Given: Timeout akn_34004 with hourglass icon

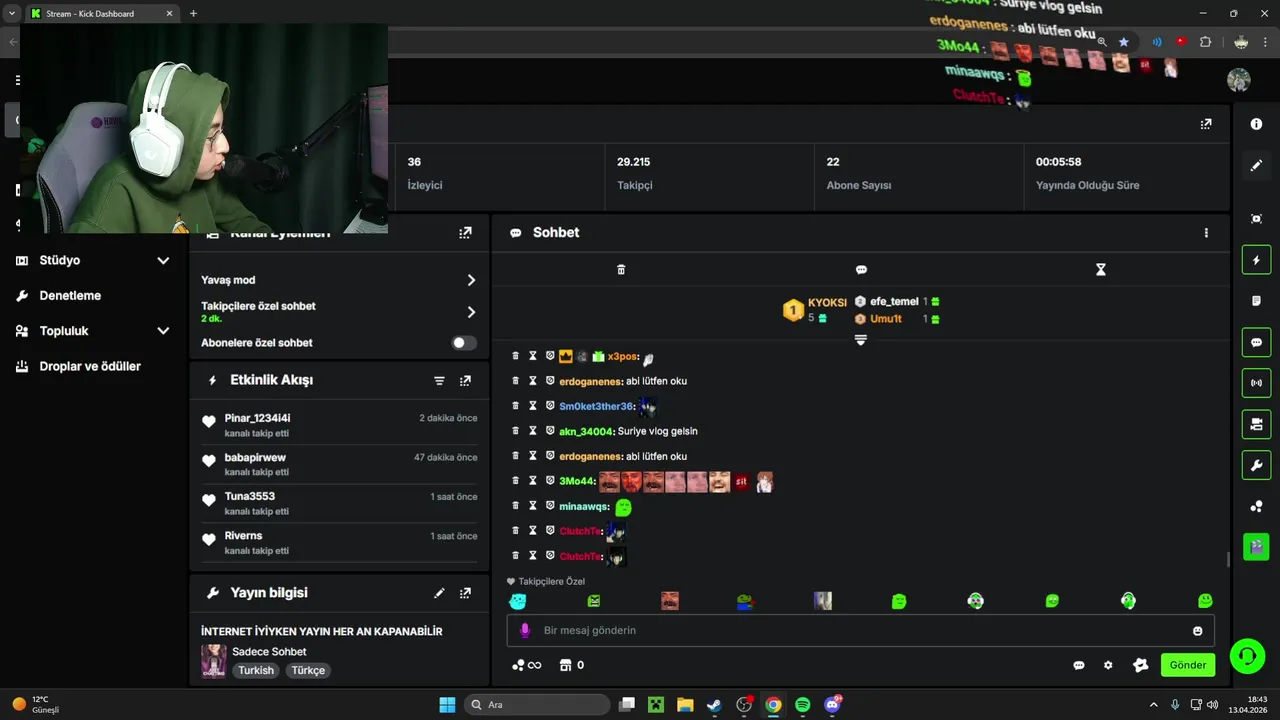Looking at the screenshot, I should [x=533, y=431].
